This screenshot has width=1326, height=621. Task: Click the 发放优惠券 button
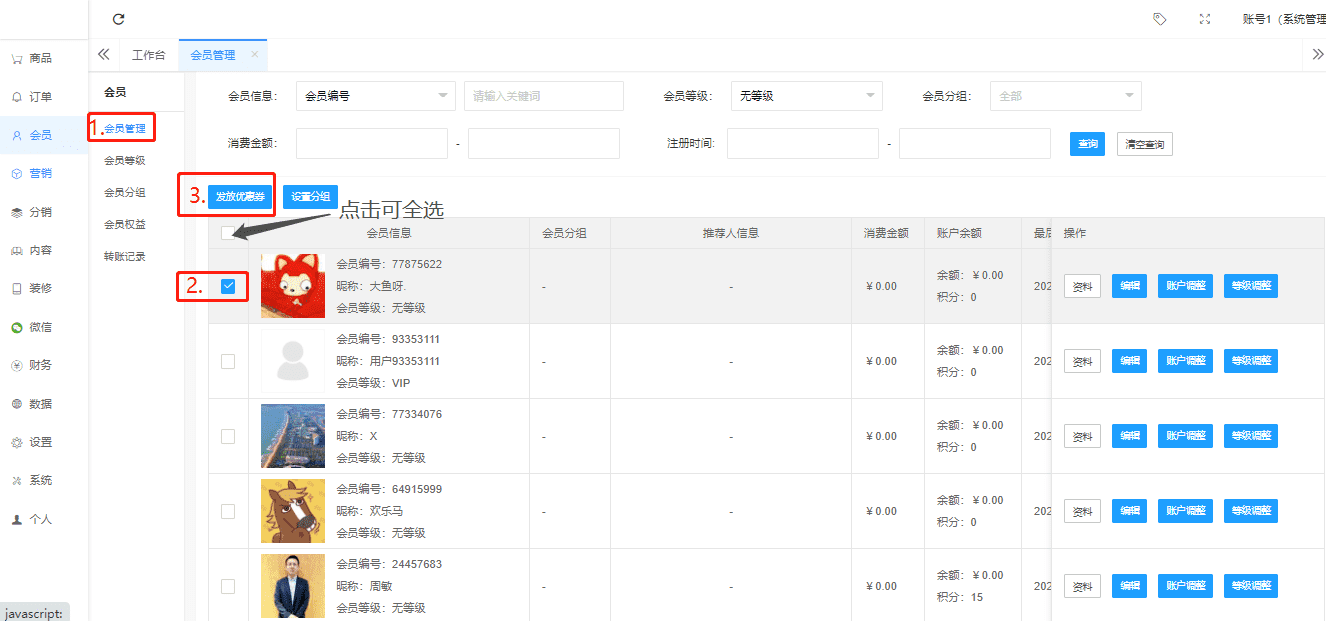pyautogui.click(x=240, y=197)
